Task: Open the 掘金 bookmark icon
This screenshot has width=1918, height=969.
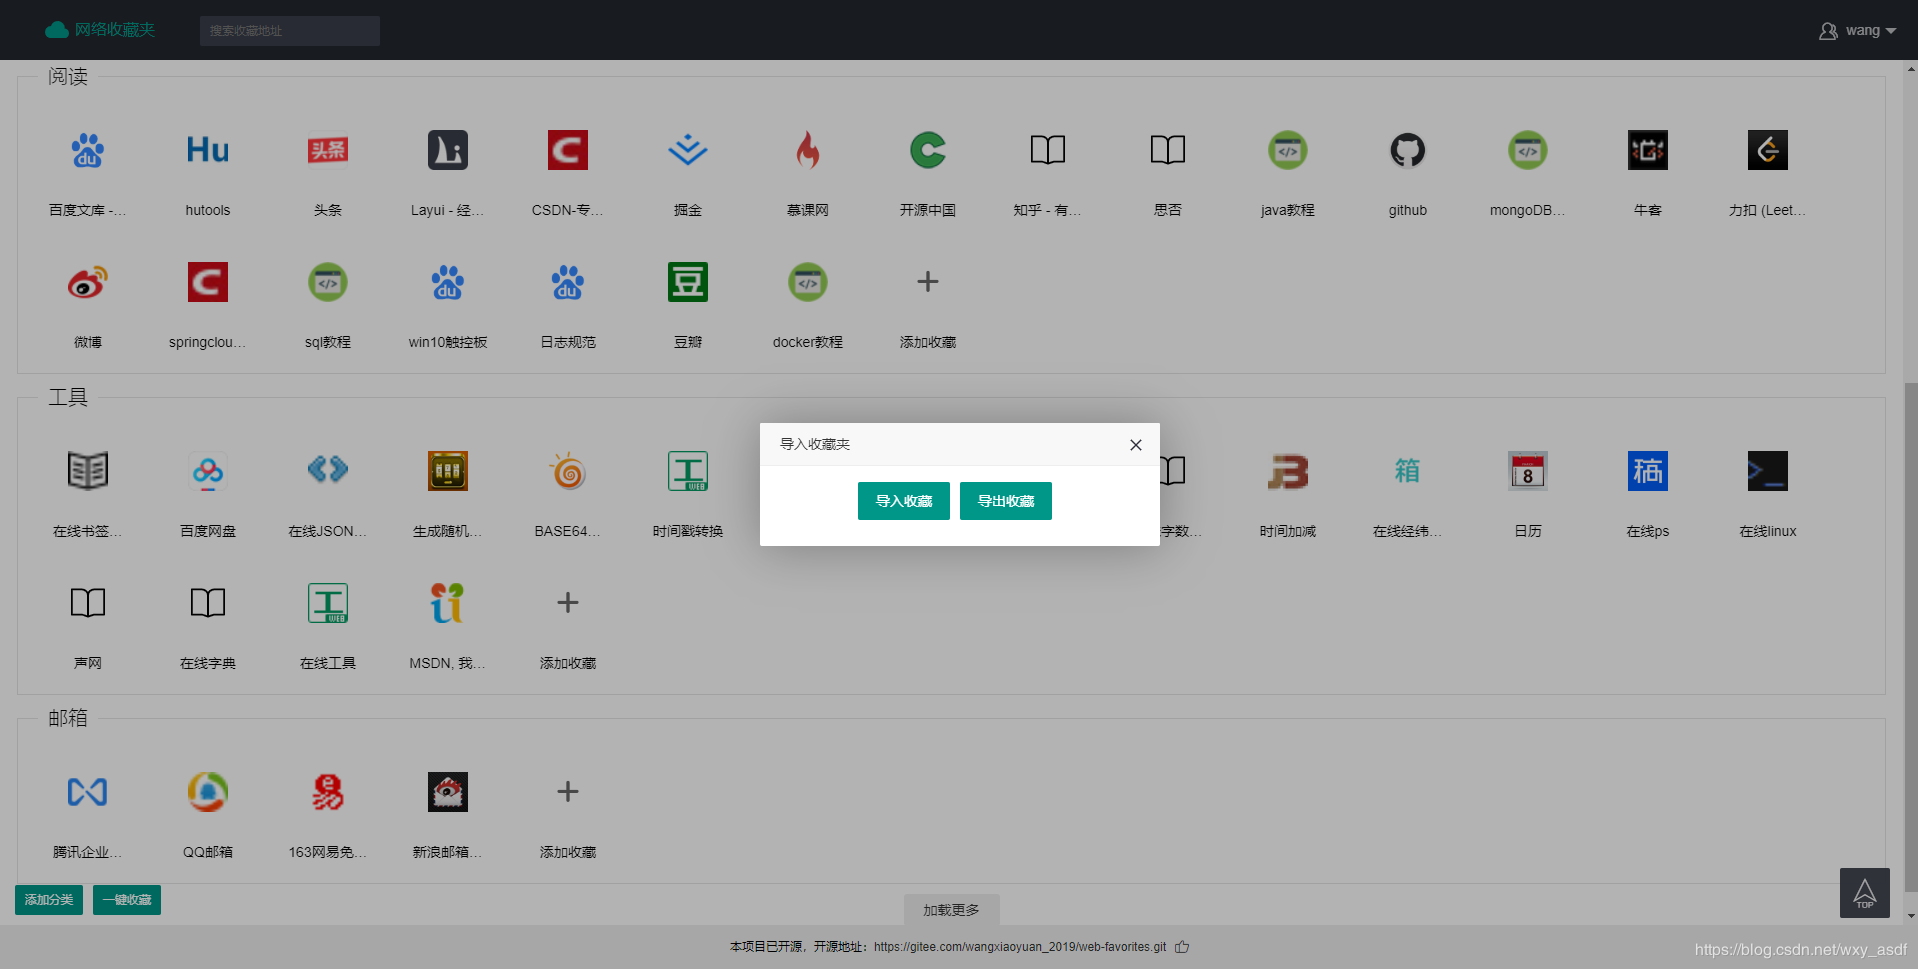Action: pyautogui.click(x=688, y=150)
